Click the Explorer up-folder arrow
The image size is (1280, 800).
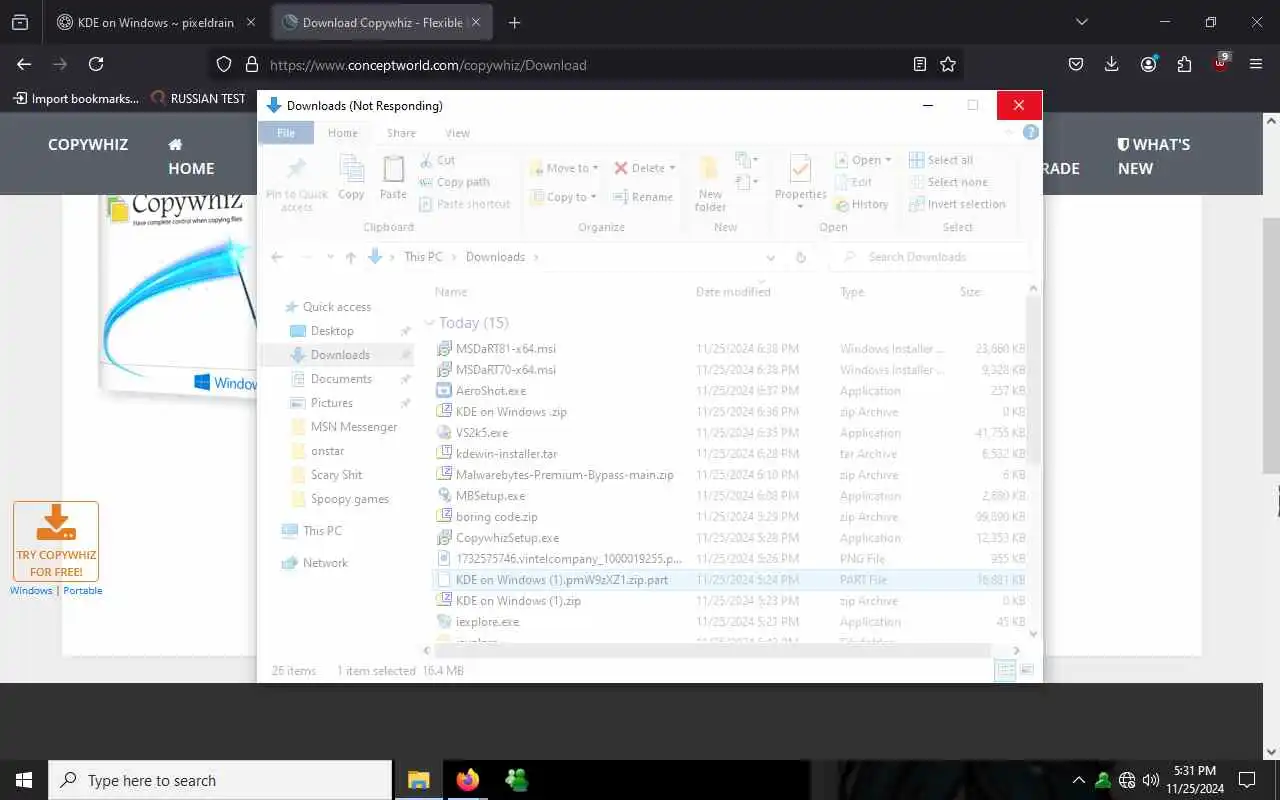pyautogui.click(x=350, y=257)
